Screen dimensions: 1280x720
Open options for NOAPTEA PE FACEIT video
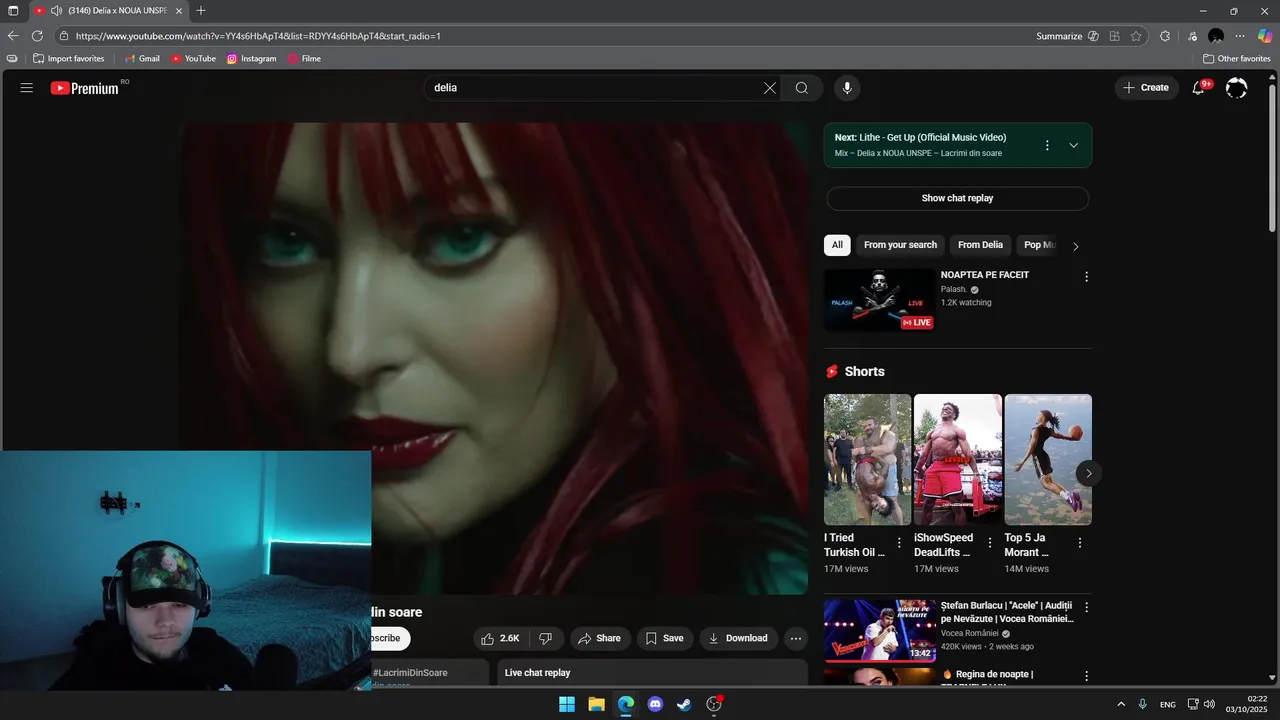[x=1086, y=277]
